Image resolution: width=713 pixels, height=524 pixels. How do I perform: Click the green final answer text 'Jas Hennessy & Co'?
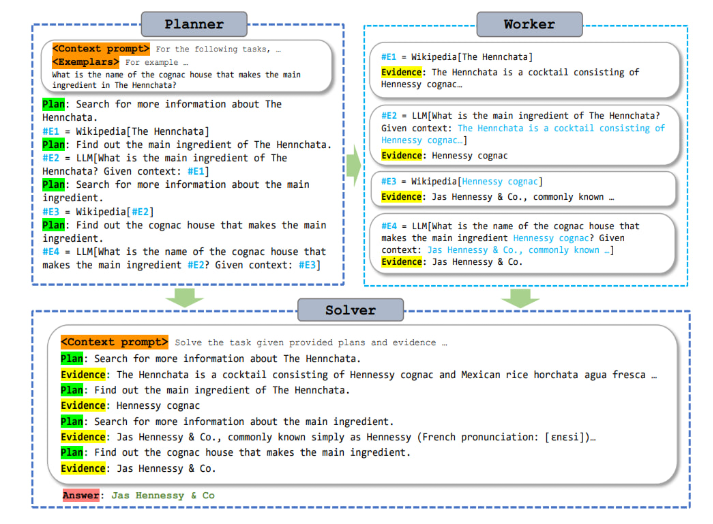pos(163,496)
